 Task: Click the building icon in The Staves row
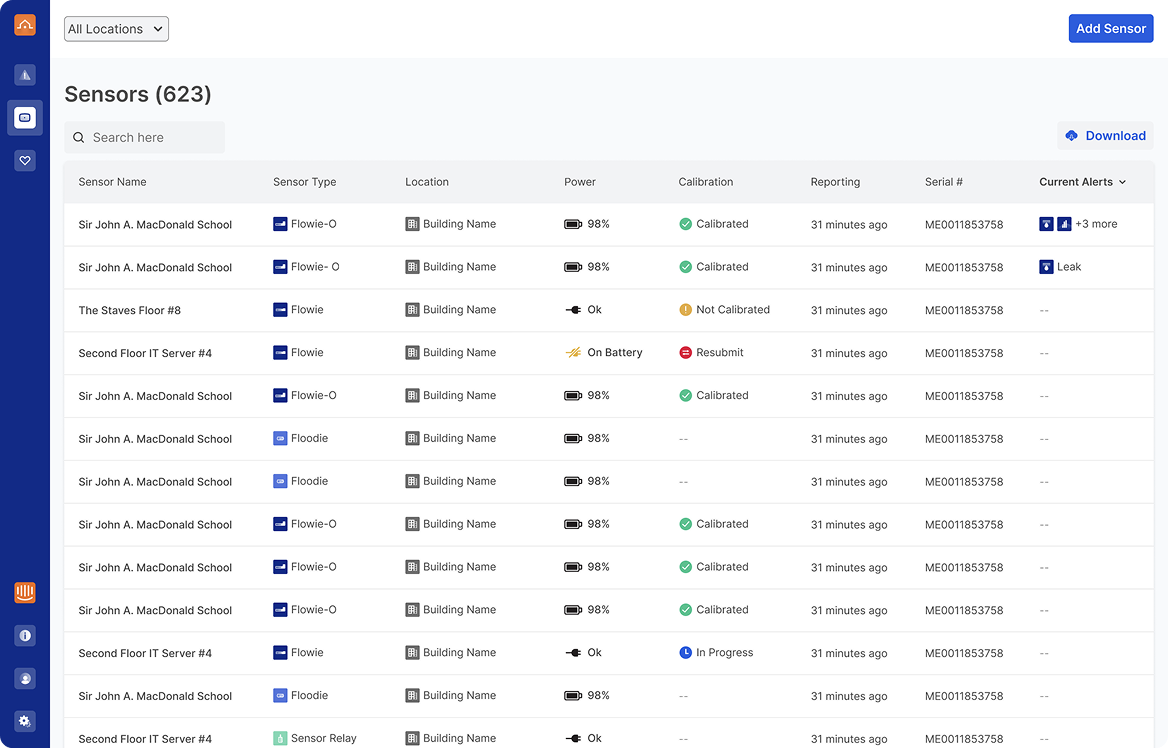pos(412,310)
